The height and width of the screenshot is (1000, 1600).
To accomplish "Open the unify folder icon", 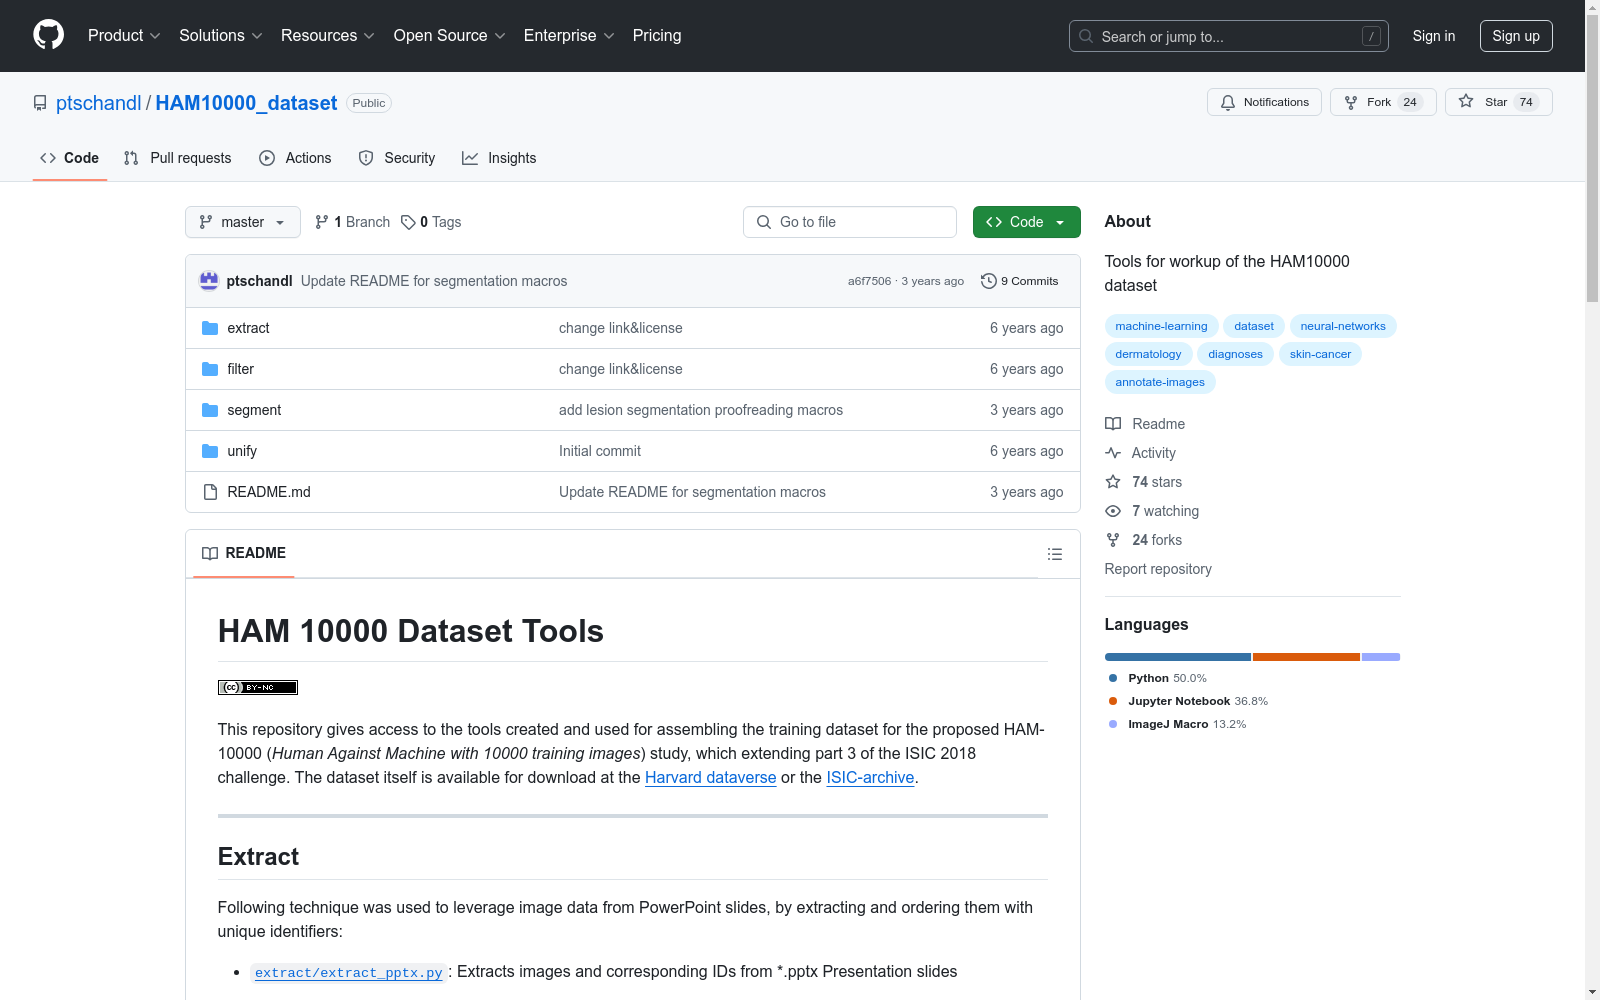I will (x=210, y=451).
